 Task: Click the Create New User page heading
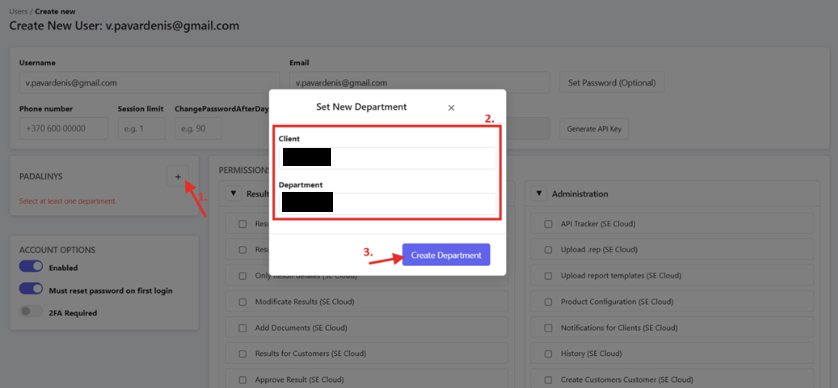tap(124, 26)
